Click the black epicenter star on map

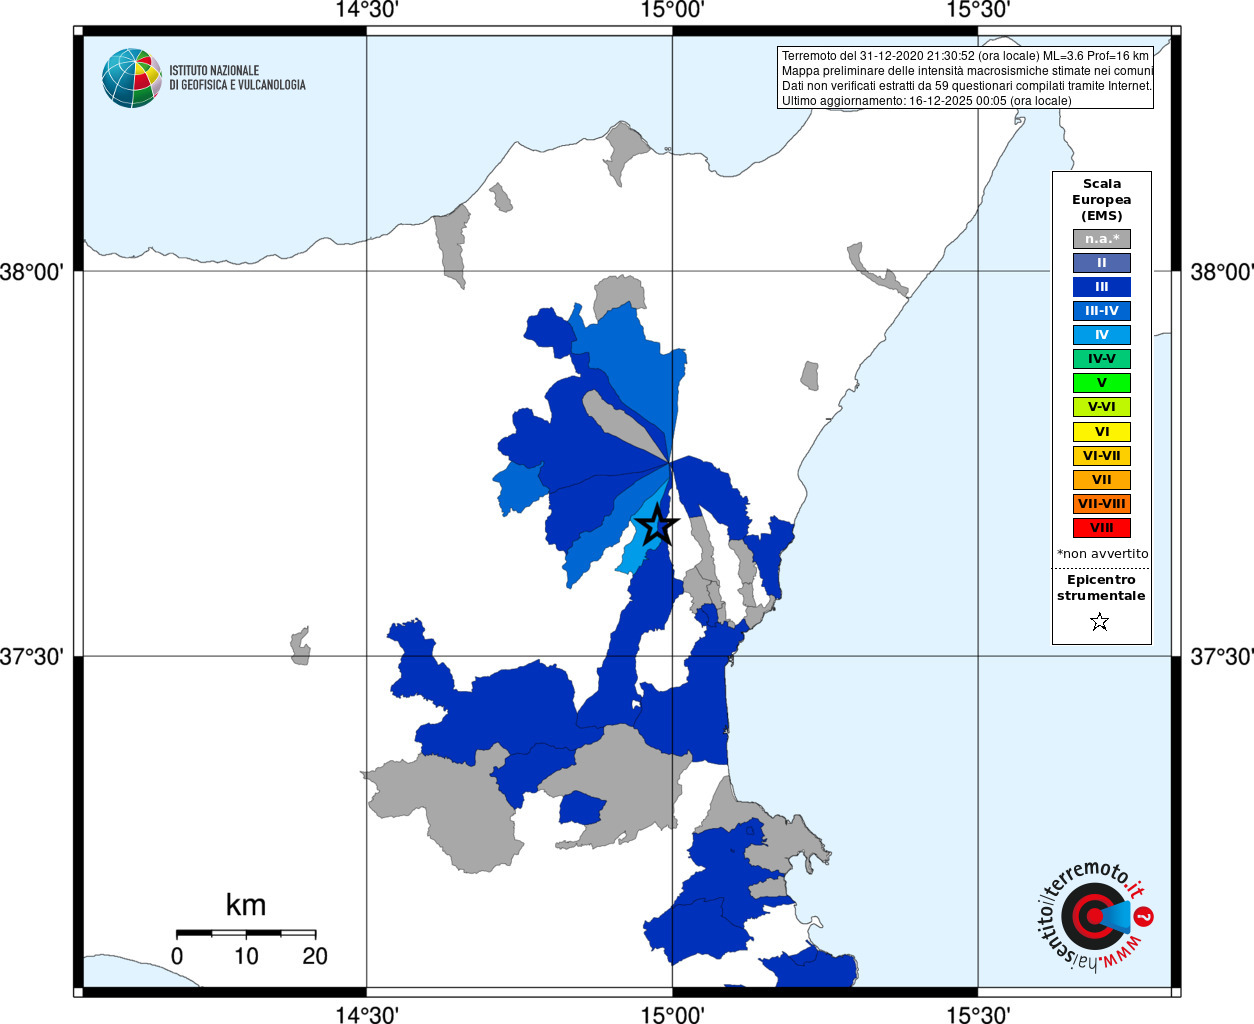656,524
